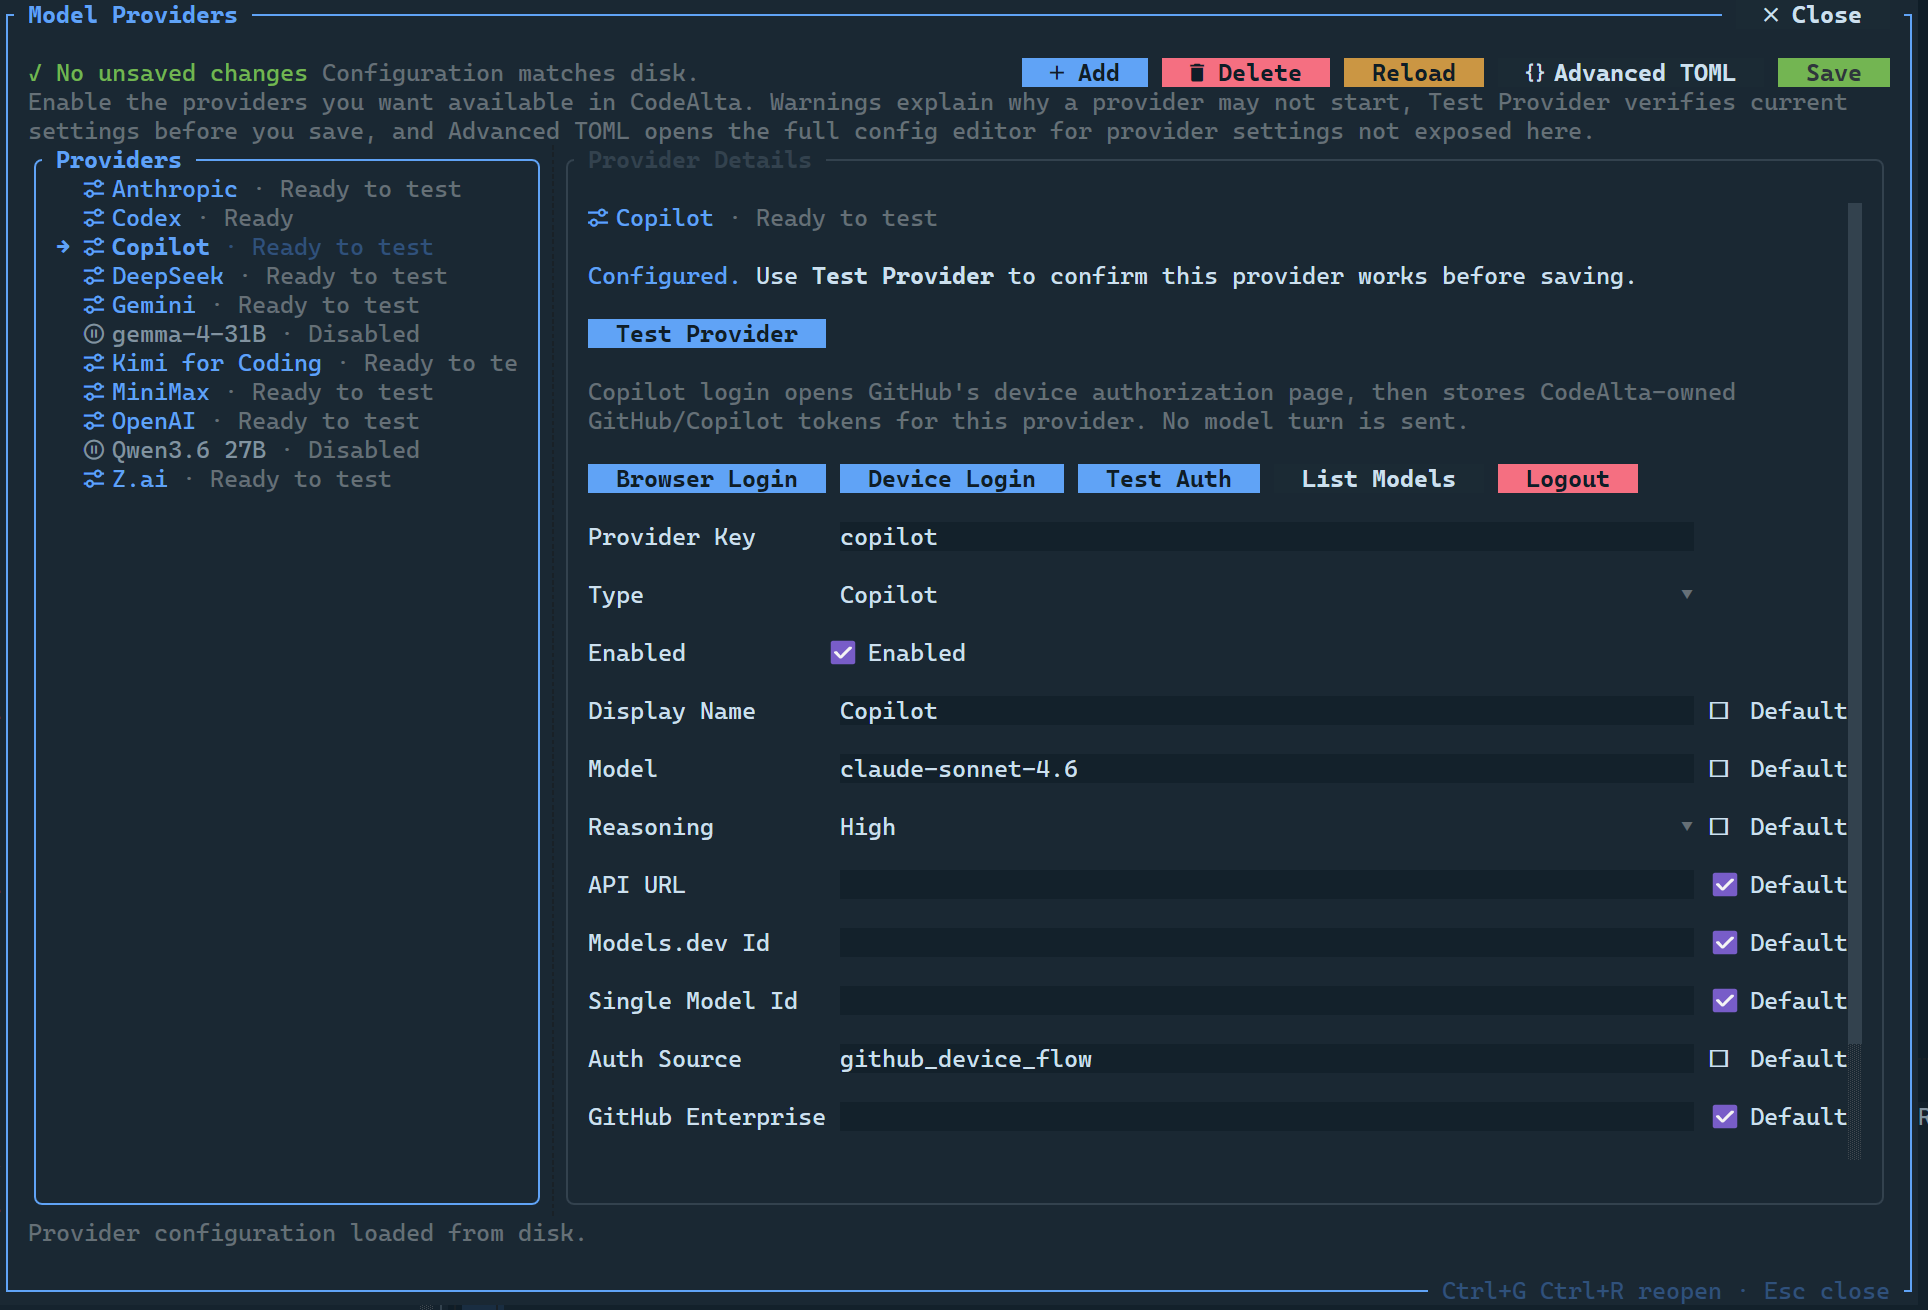Open the Reasoning dropdown arrow
1928x1310 pixels.
coord(1687,827)
